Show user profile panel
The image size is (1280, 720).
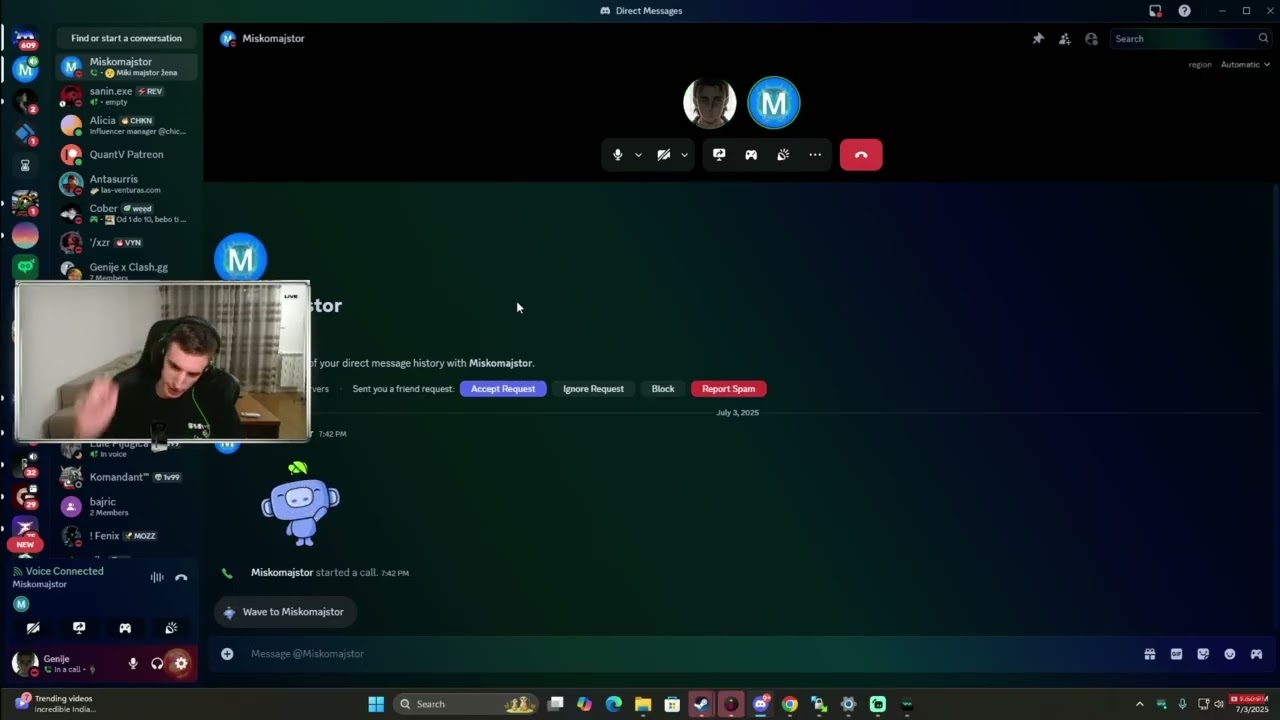[x=1091, y=38]
